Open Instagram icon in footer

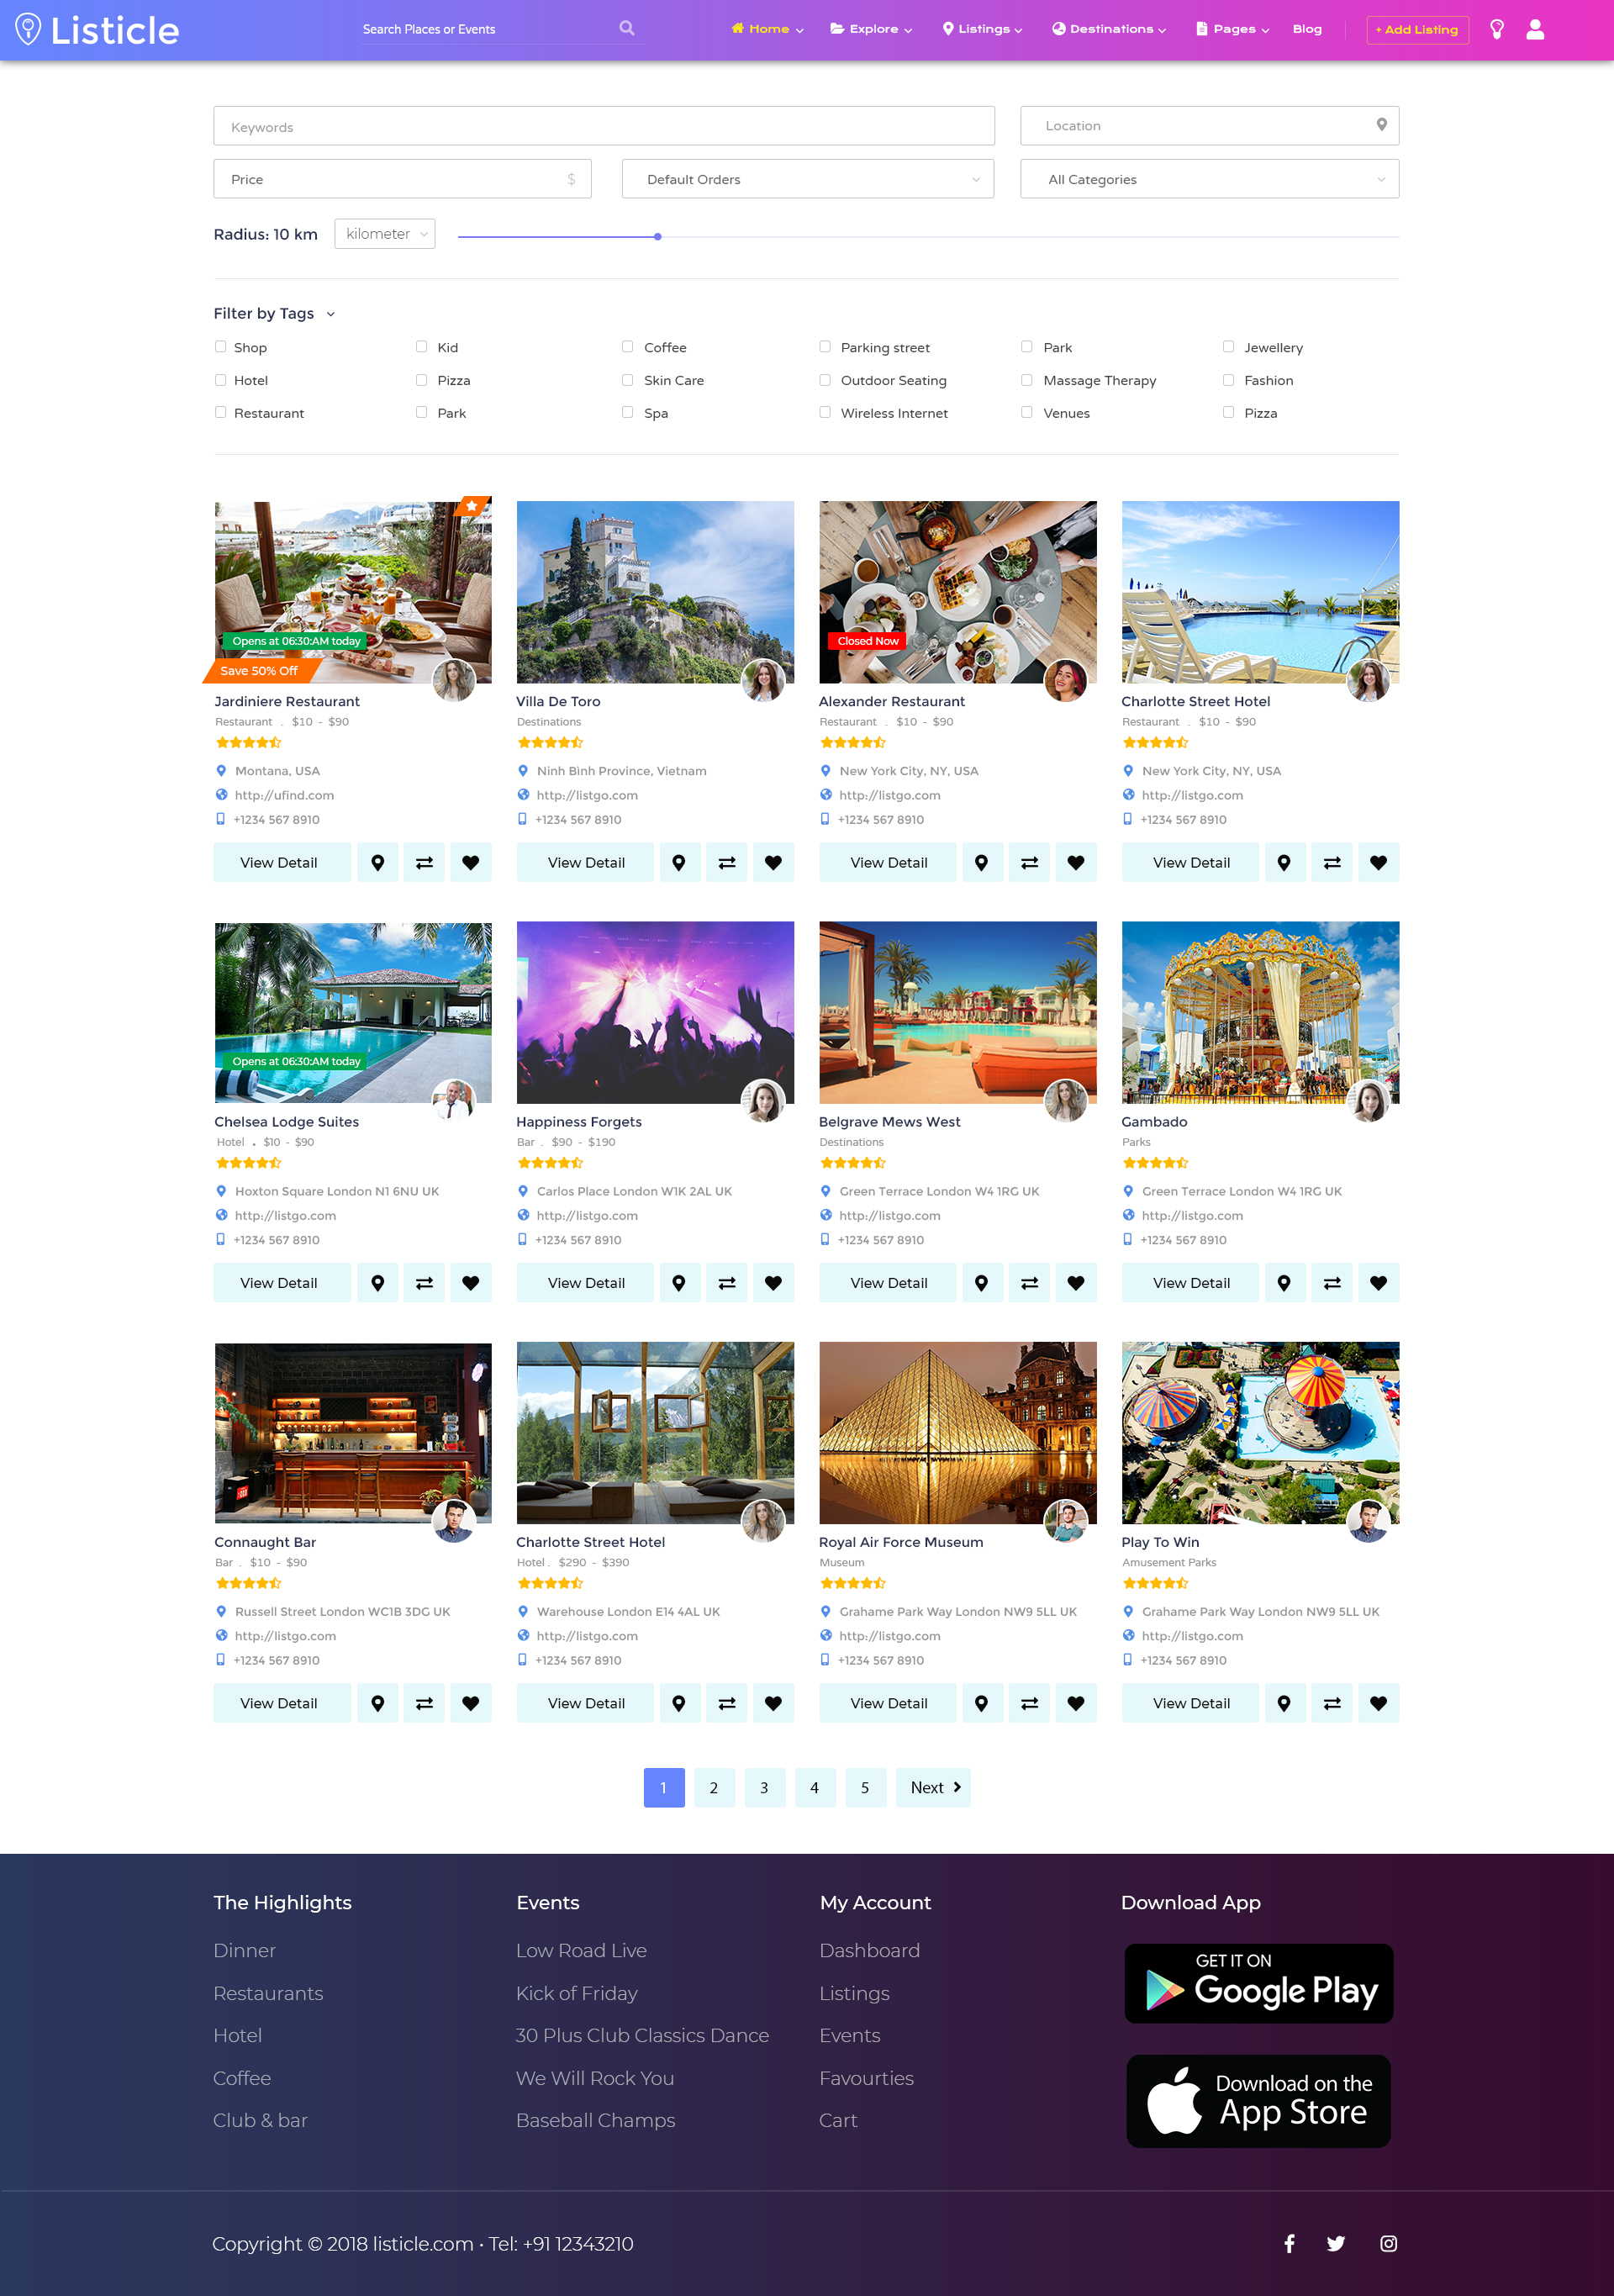click(1388, 2243)
